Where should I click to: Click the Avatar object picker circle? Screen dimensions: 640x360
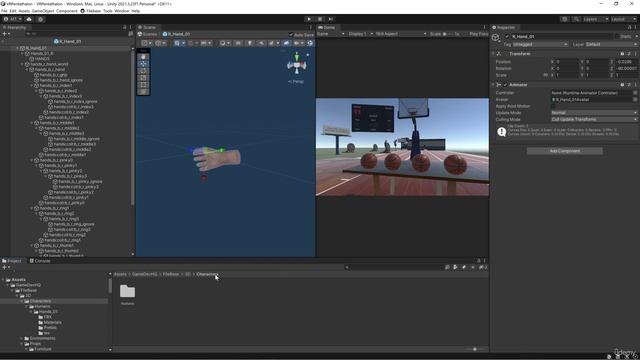coord(635,100)
